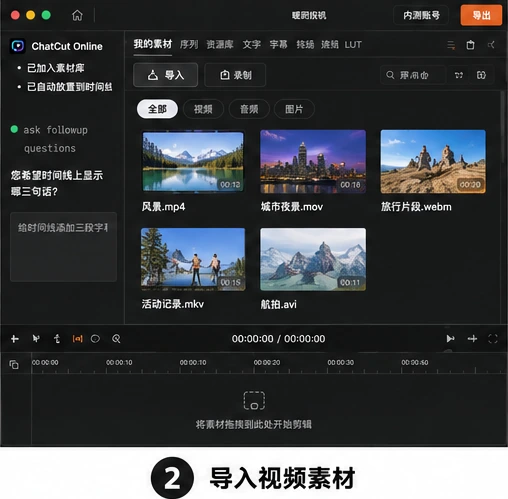Open the 资源库 tab
Screen dimensions: 508x499
point(220,44)
